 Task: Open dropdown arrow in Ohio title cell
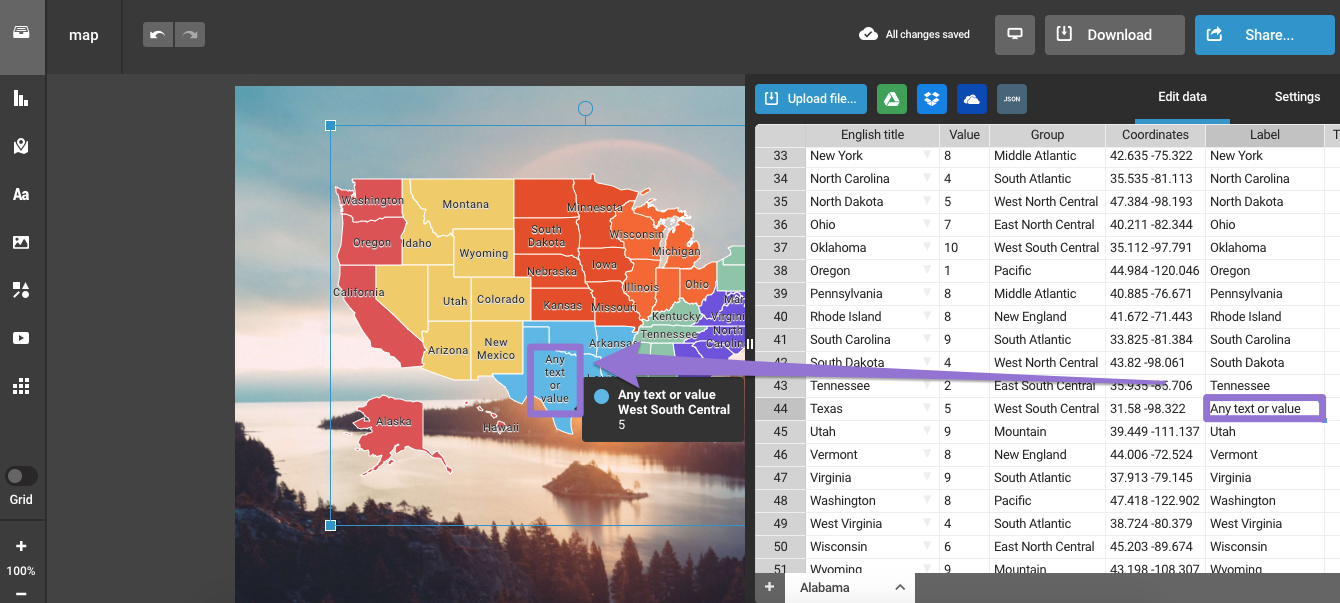(x=927, y=224)
